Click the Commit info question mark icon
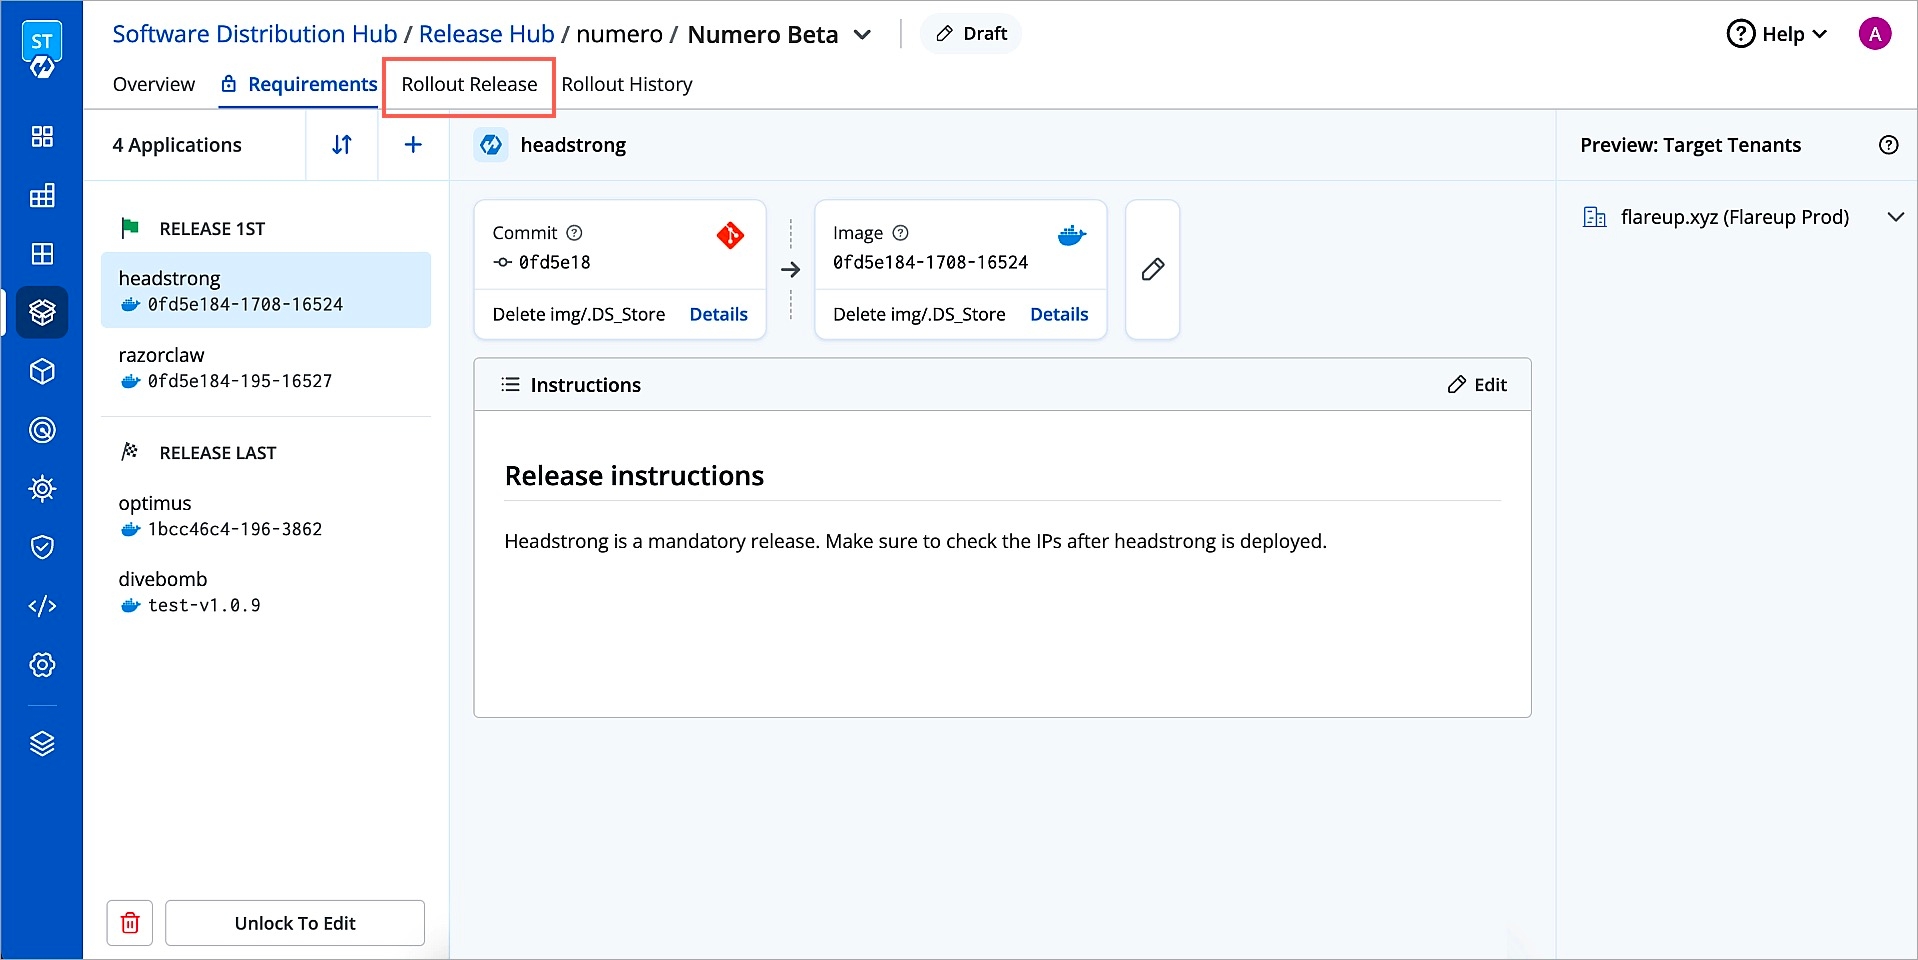 [x=574, y=233]
